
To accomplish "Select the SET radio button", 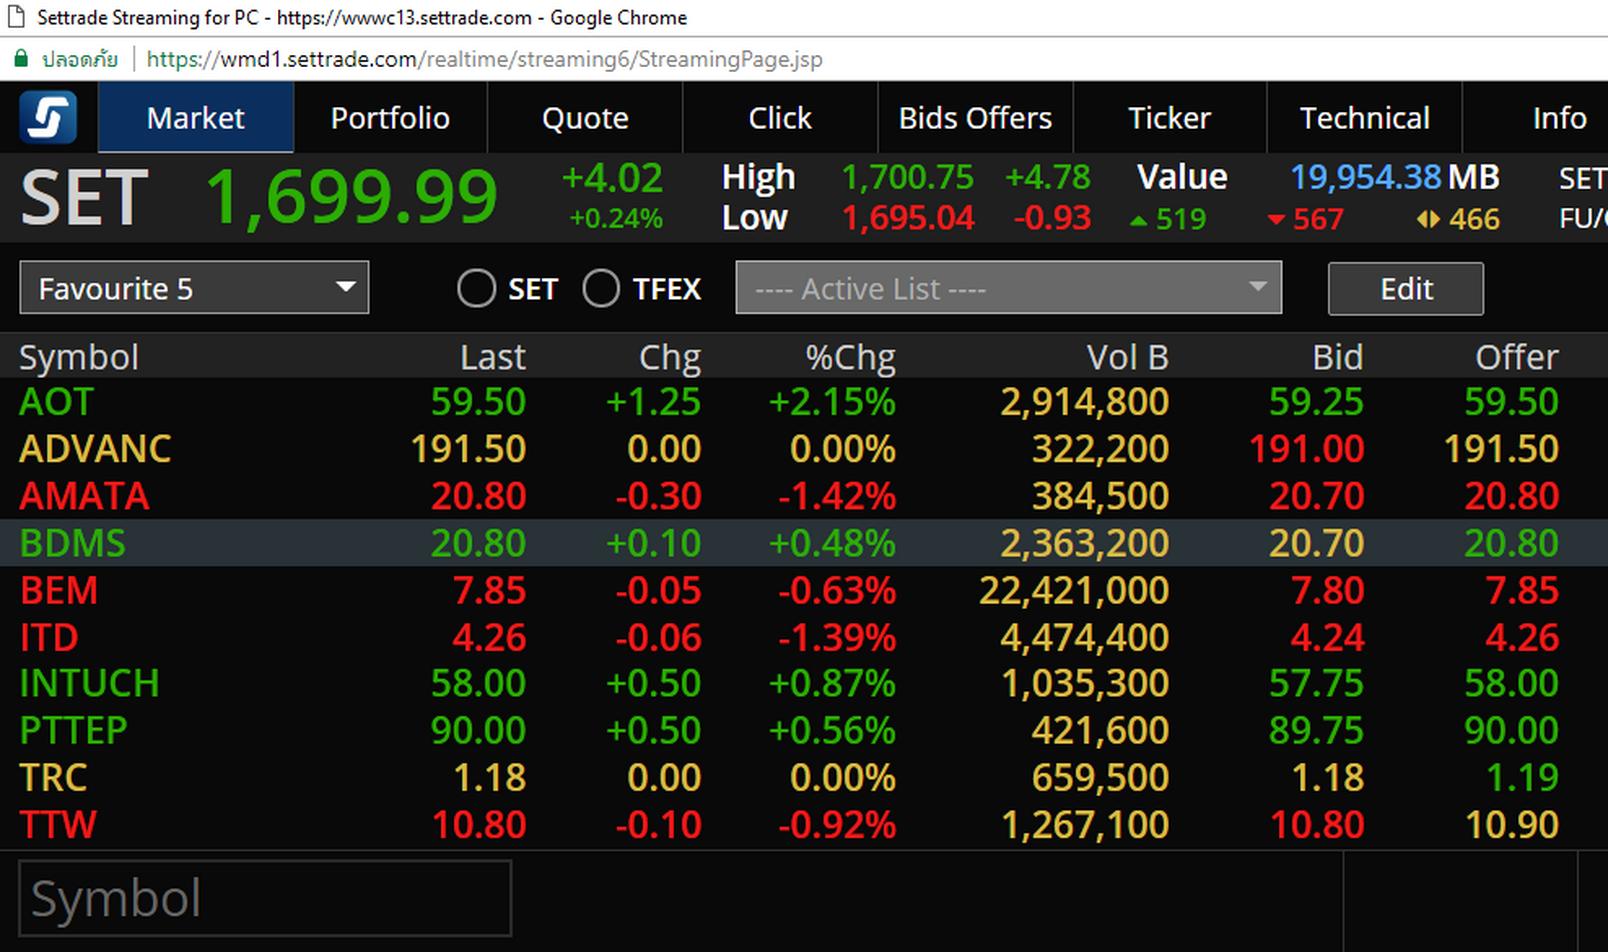I will click(476, 289).
